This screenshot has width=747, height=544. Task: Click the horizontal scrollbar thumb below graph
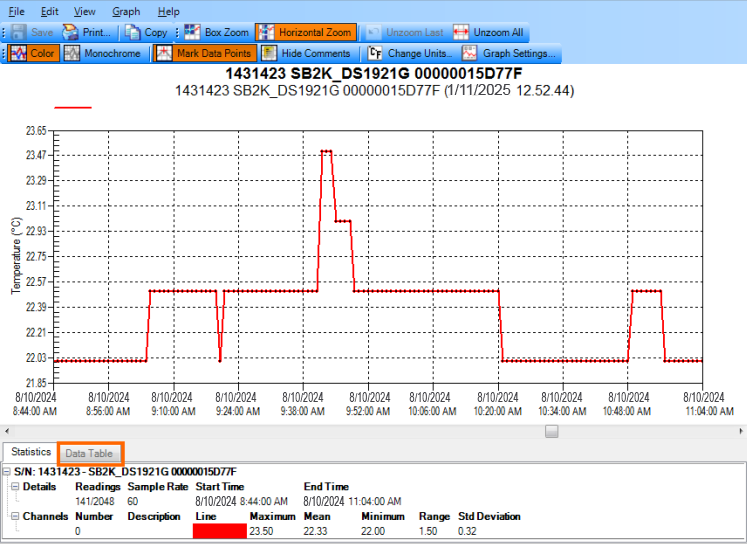(551, 431)
